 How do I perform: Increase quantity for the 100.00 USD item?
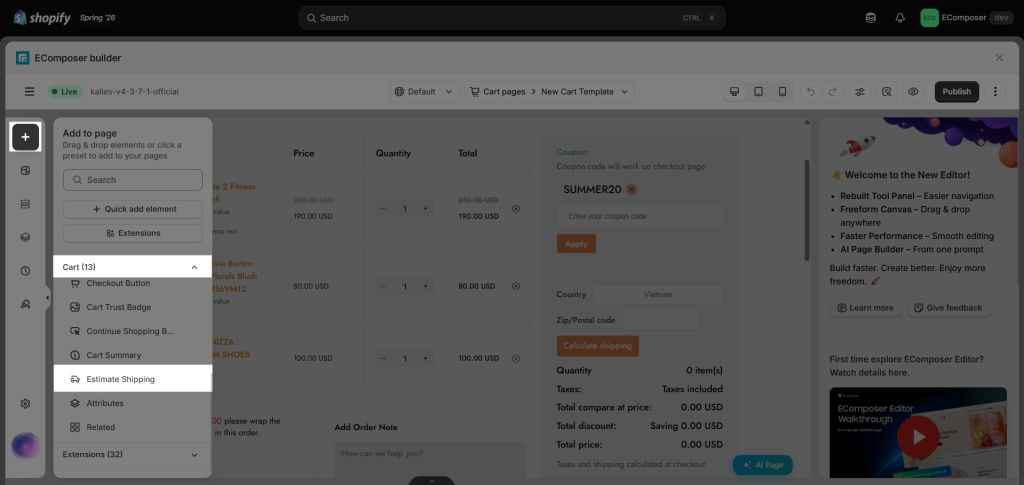pyautogui.click(x=425, y=358)
